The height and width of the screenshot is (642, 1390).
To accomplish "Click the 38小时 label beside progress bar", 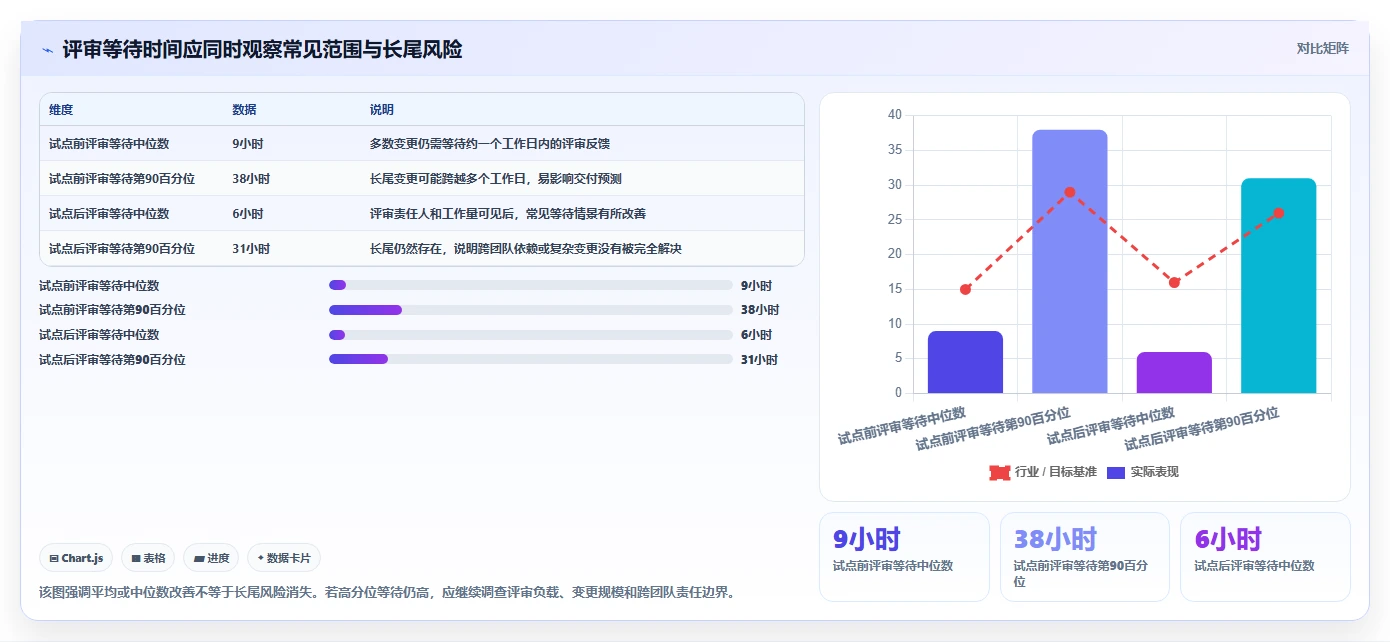I will (760, 310).
